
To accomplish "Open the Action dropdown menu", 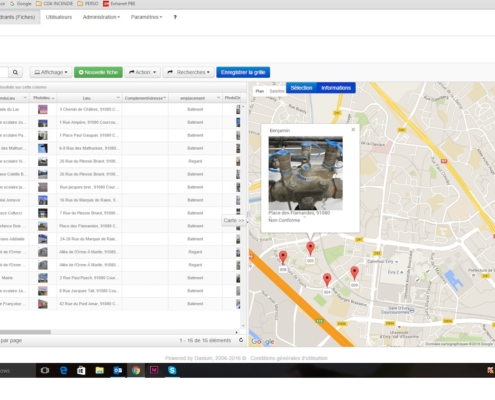I will point(142,72).
